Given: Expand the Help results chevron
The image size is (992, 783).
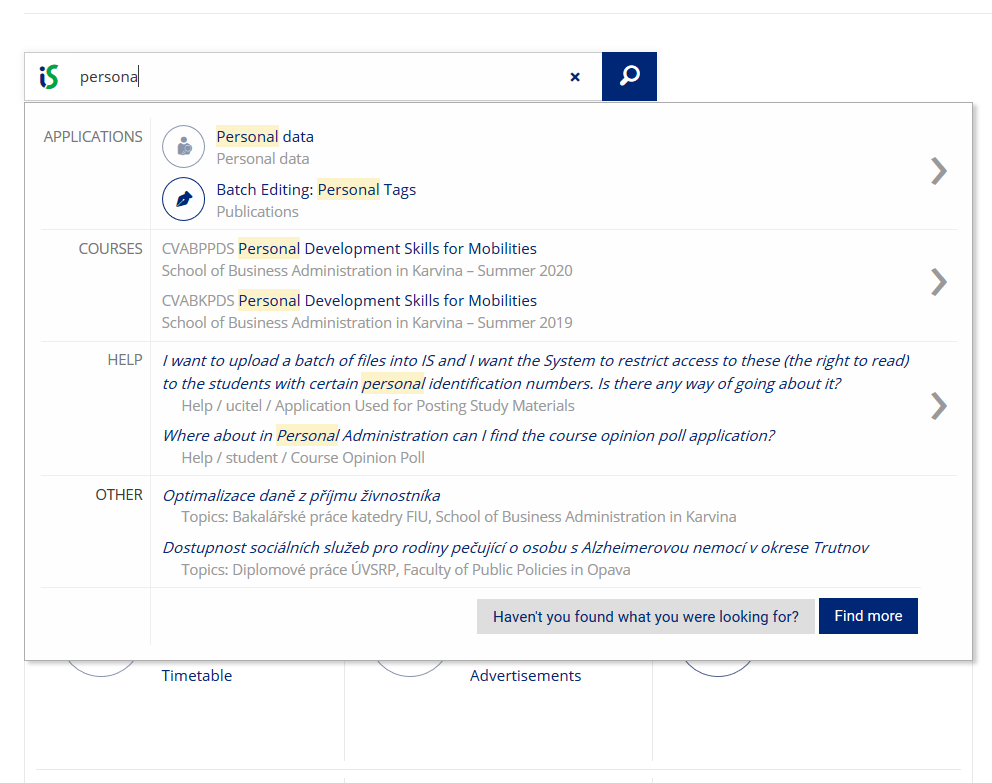Looking at the screenshot, I should (x=938, y=406).
